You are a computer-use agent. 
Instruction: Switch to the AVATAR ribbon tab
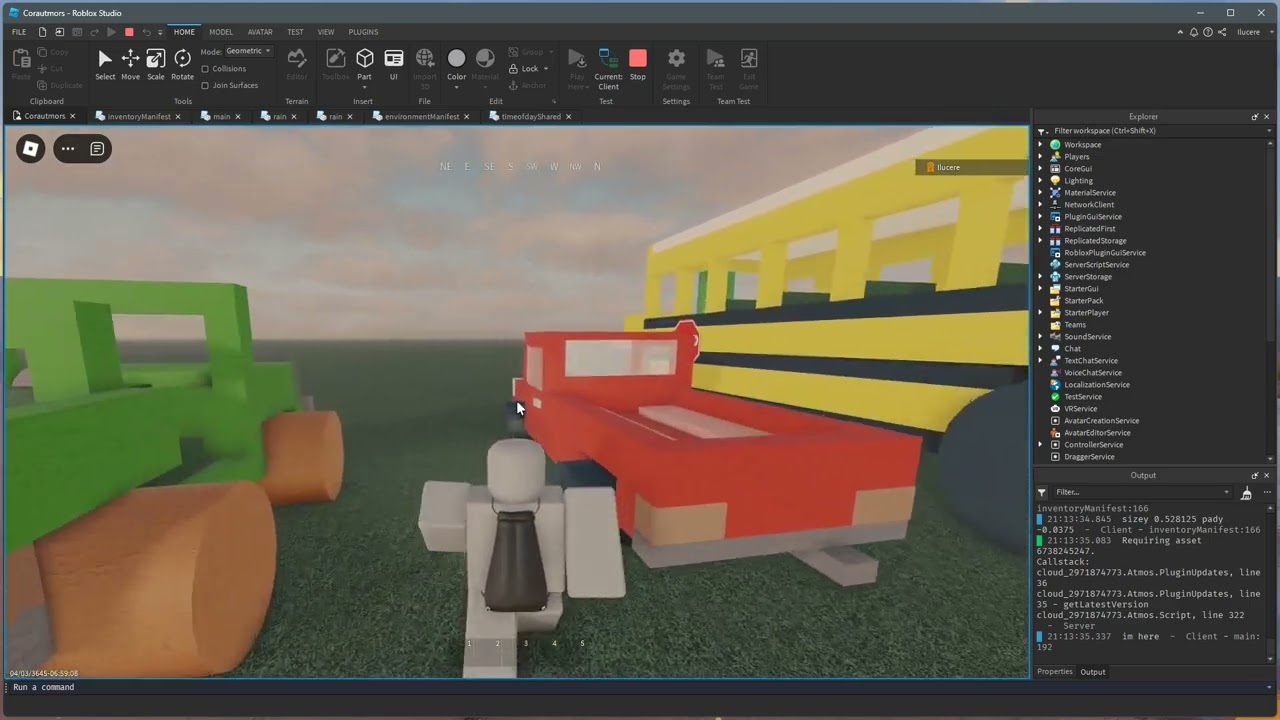coord(260,32)
